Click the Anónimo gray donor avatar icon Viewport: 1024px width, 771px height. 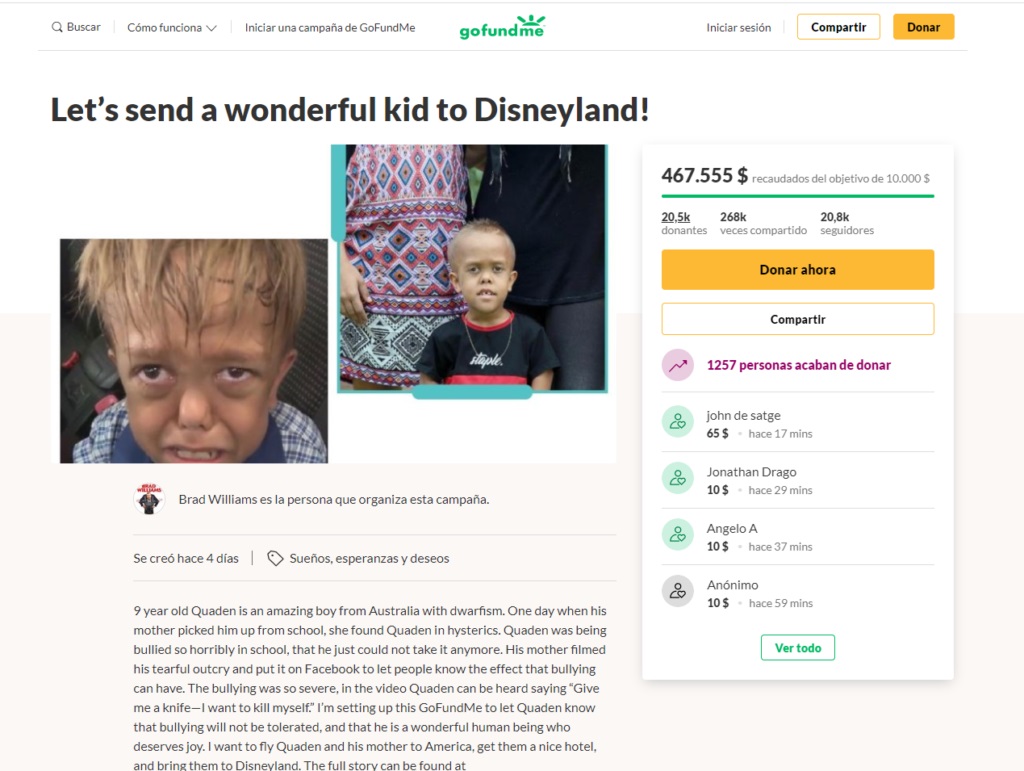pos(678,591)
